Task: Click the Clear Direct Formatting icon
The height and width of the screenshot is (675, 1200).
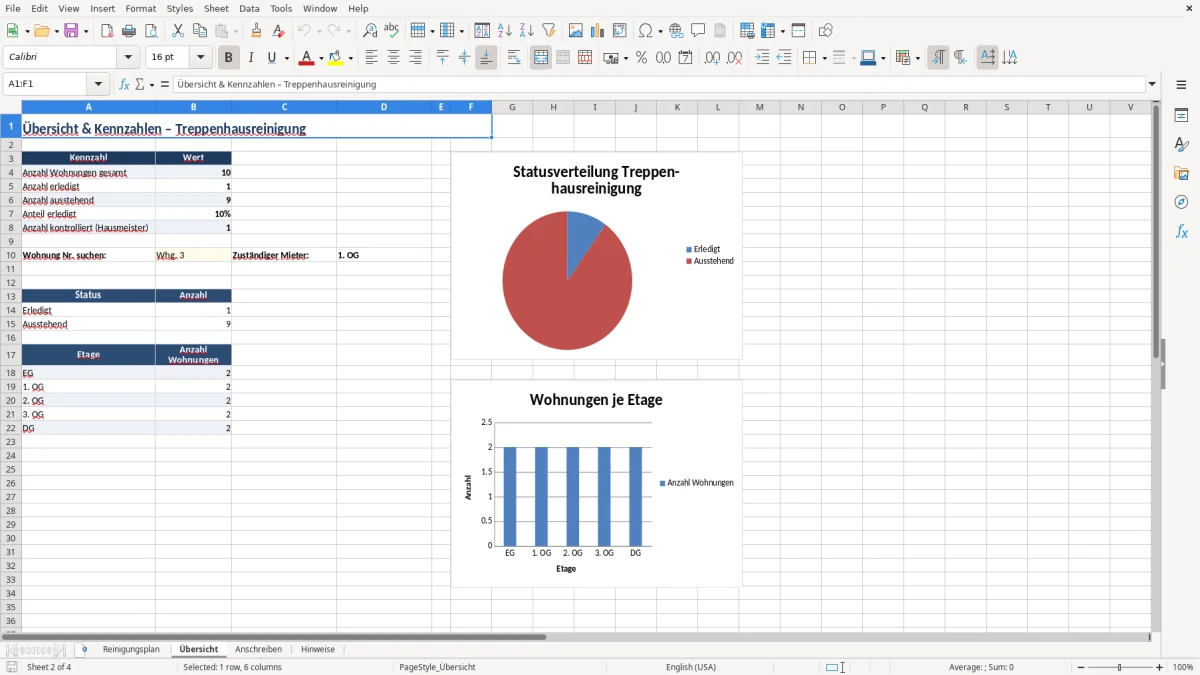Action: click(x=279, y=31)
